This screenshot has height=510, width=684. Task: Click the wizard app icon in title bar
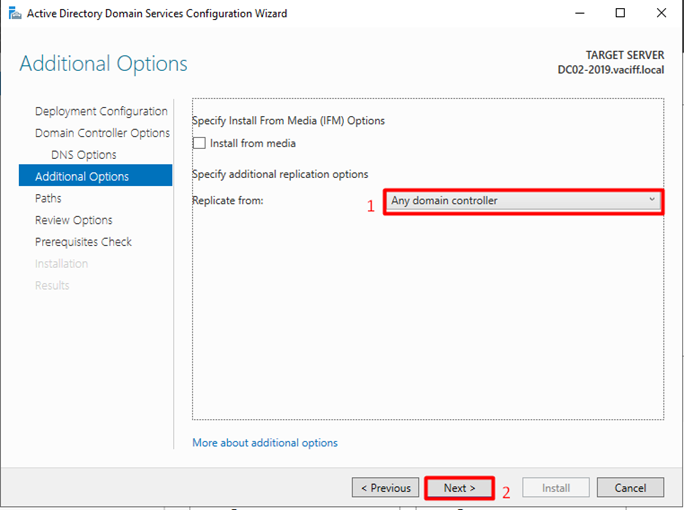tap(11, 14)
